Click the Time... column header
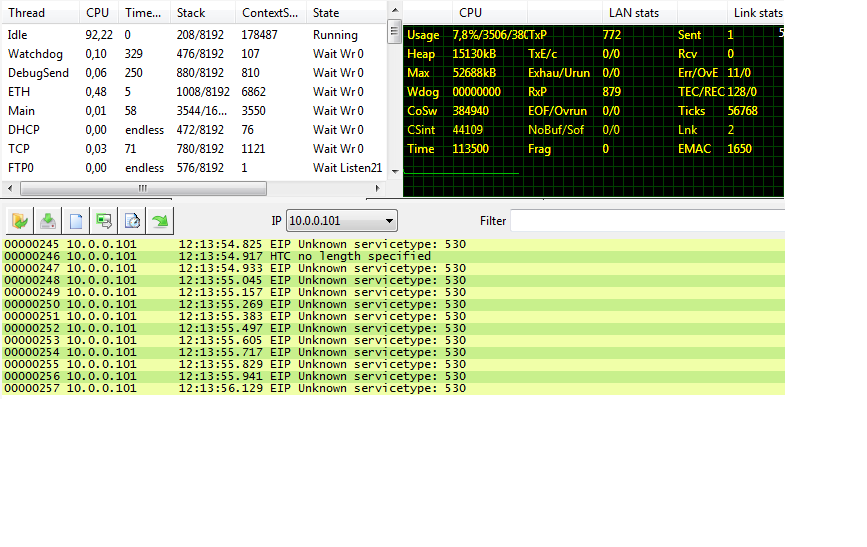This screenshot has height=547, width=867. tap(143, 13)
